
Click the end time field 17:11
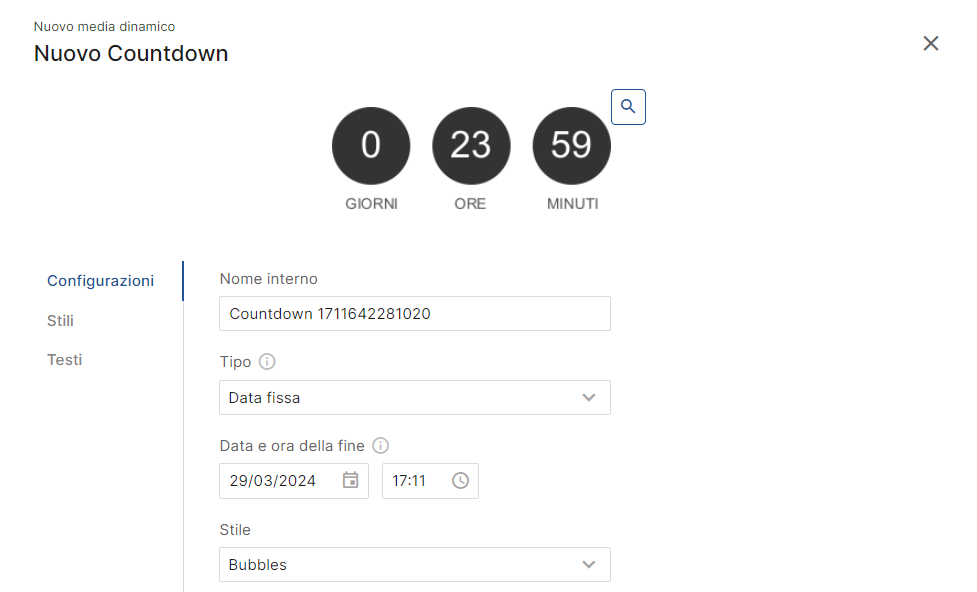pyautogui.click(x=430, y=480)
